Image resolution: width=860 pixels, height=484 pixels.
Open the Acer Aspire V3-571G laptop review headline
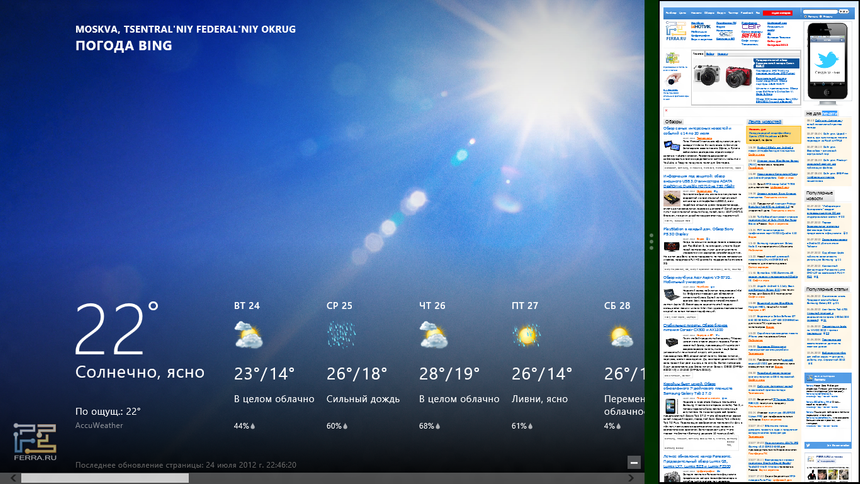click(x=698, y=280)
